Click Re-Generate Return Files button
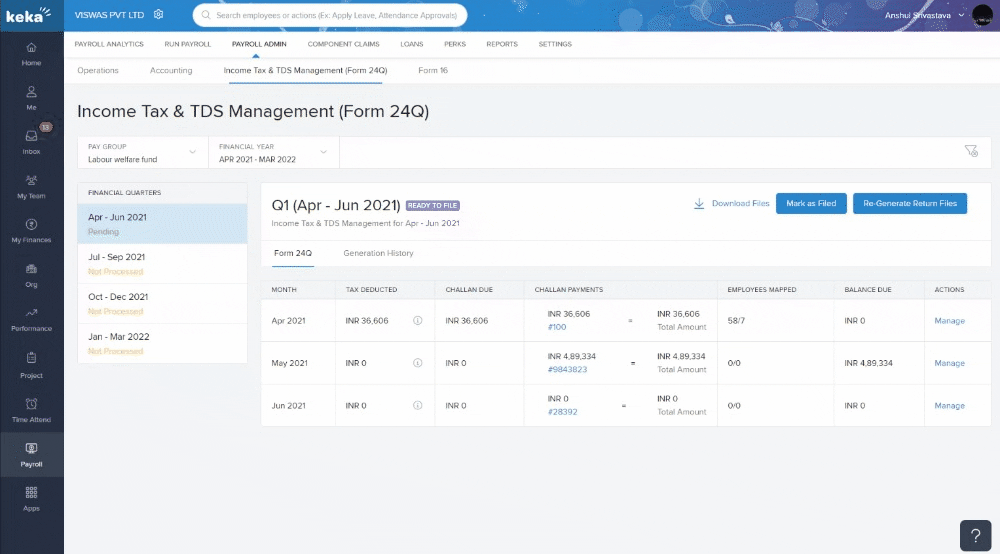The width and height of the screenshot is (1000, 554). point(909,203)
